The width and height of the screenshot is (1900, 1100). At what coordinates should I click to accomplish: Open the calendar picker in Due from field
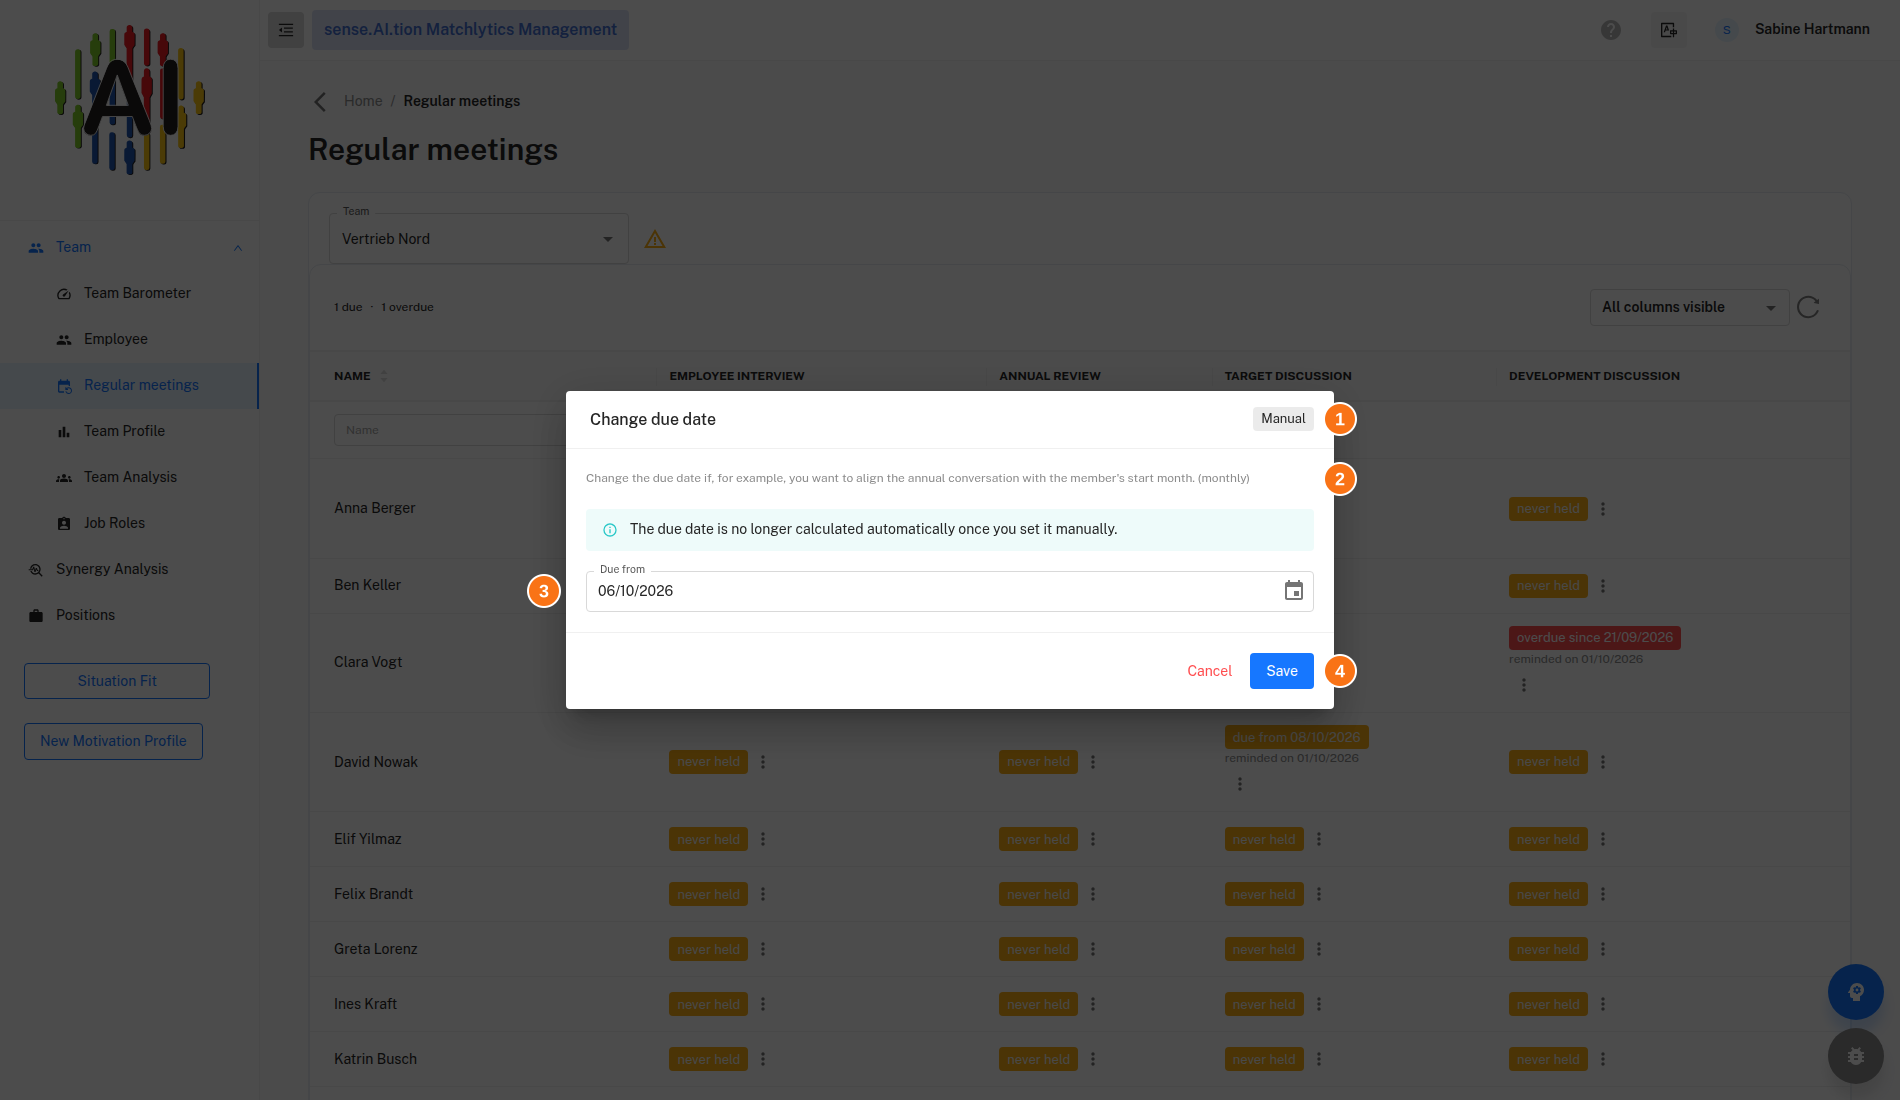(x=1293, y=591)
